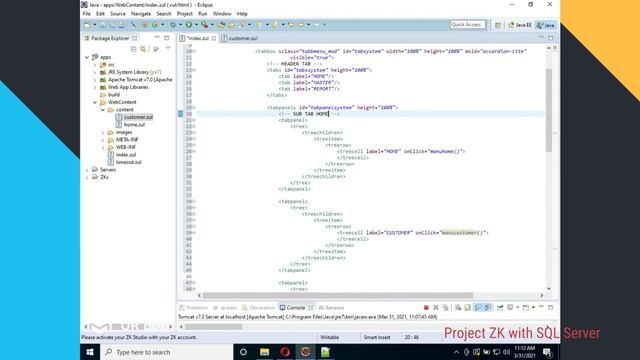
Task: Maximize the Package Explorer view
Action: (x=167, y=38)
